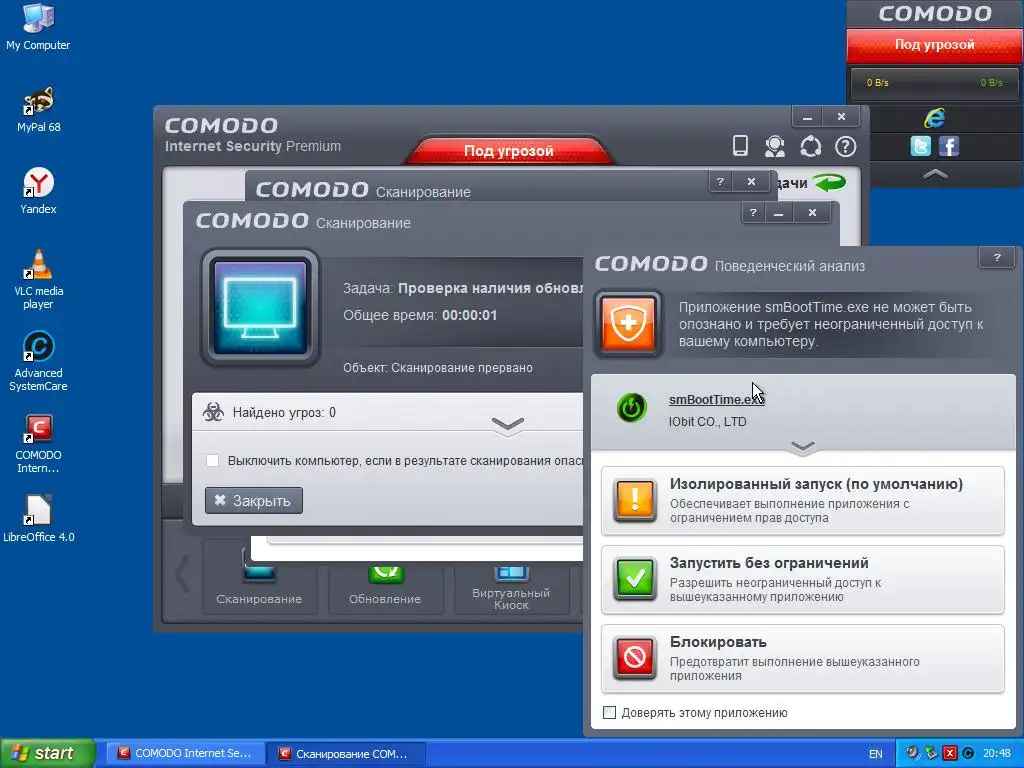Click the green back arrow next to tasks
Screen dimensions: 1024x768
tap(829, 182)
